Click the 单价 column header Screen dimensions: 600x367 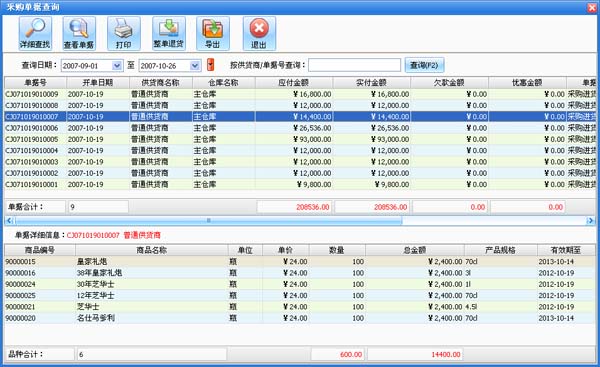(x=286, y=250)
